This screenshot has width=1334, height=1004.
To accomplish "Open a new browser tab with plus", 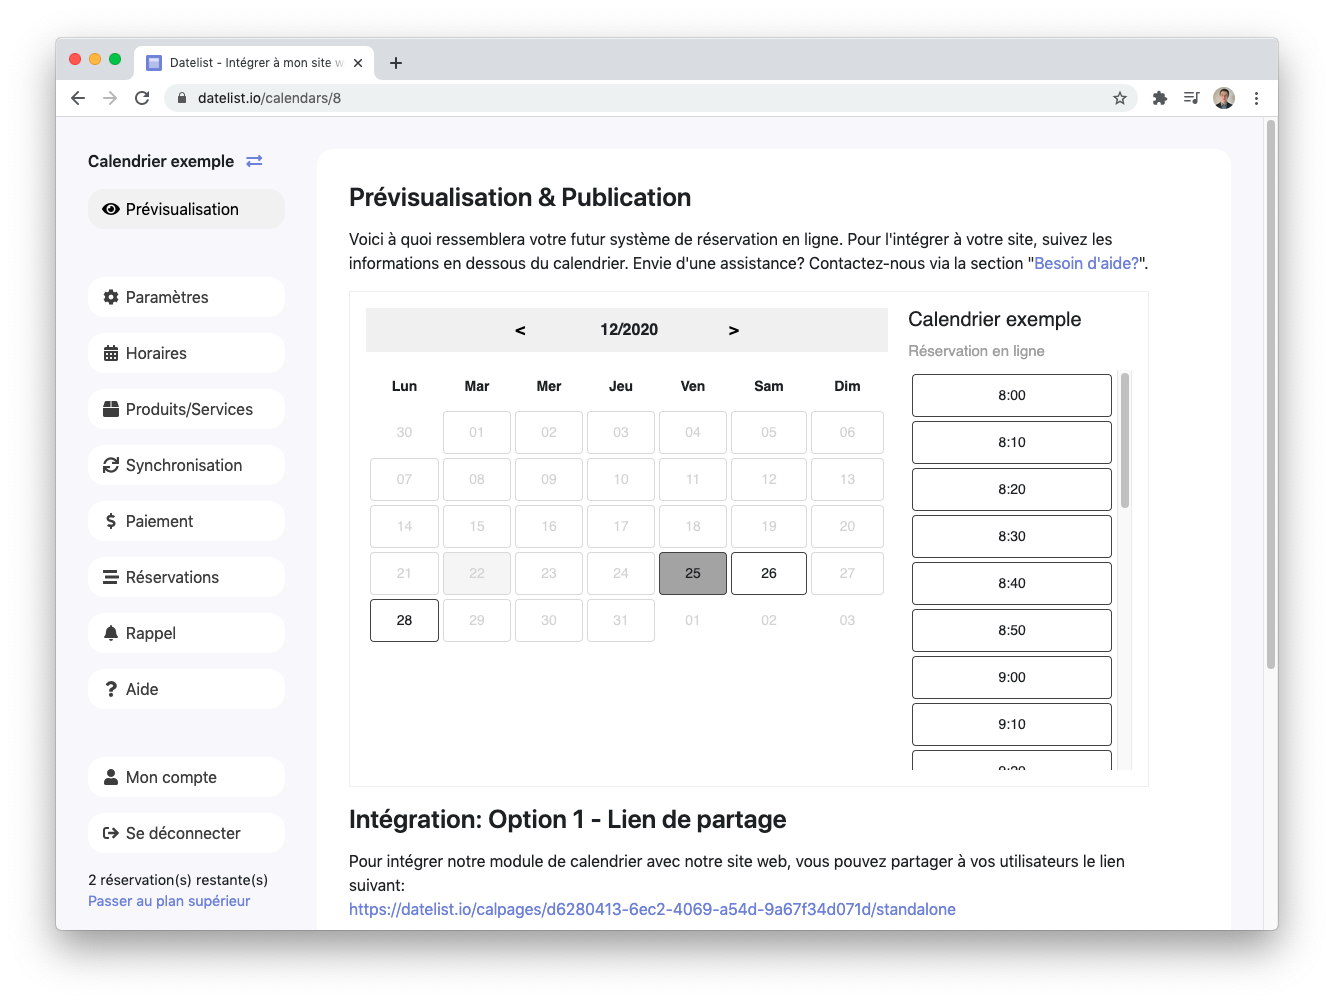I will tap(396, 63).
